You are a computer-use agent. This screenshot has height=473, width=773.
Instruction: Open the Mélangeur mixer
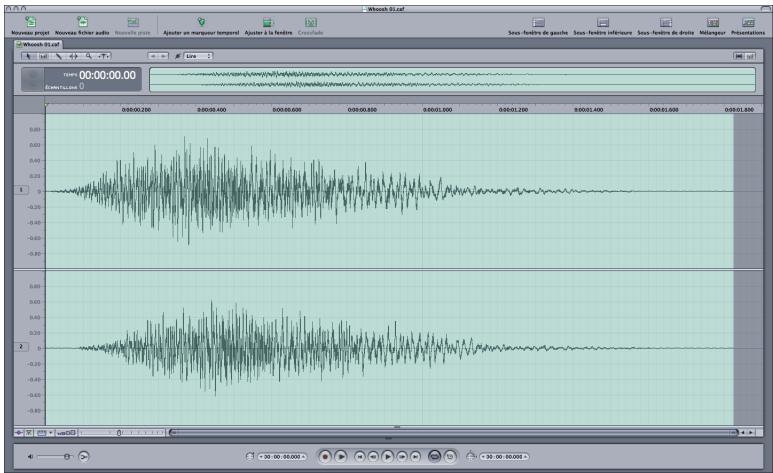tap(713, 23)
